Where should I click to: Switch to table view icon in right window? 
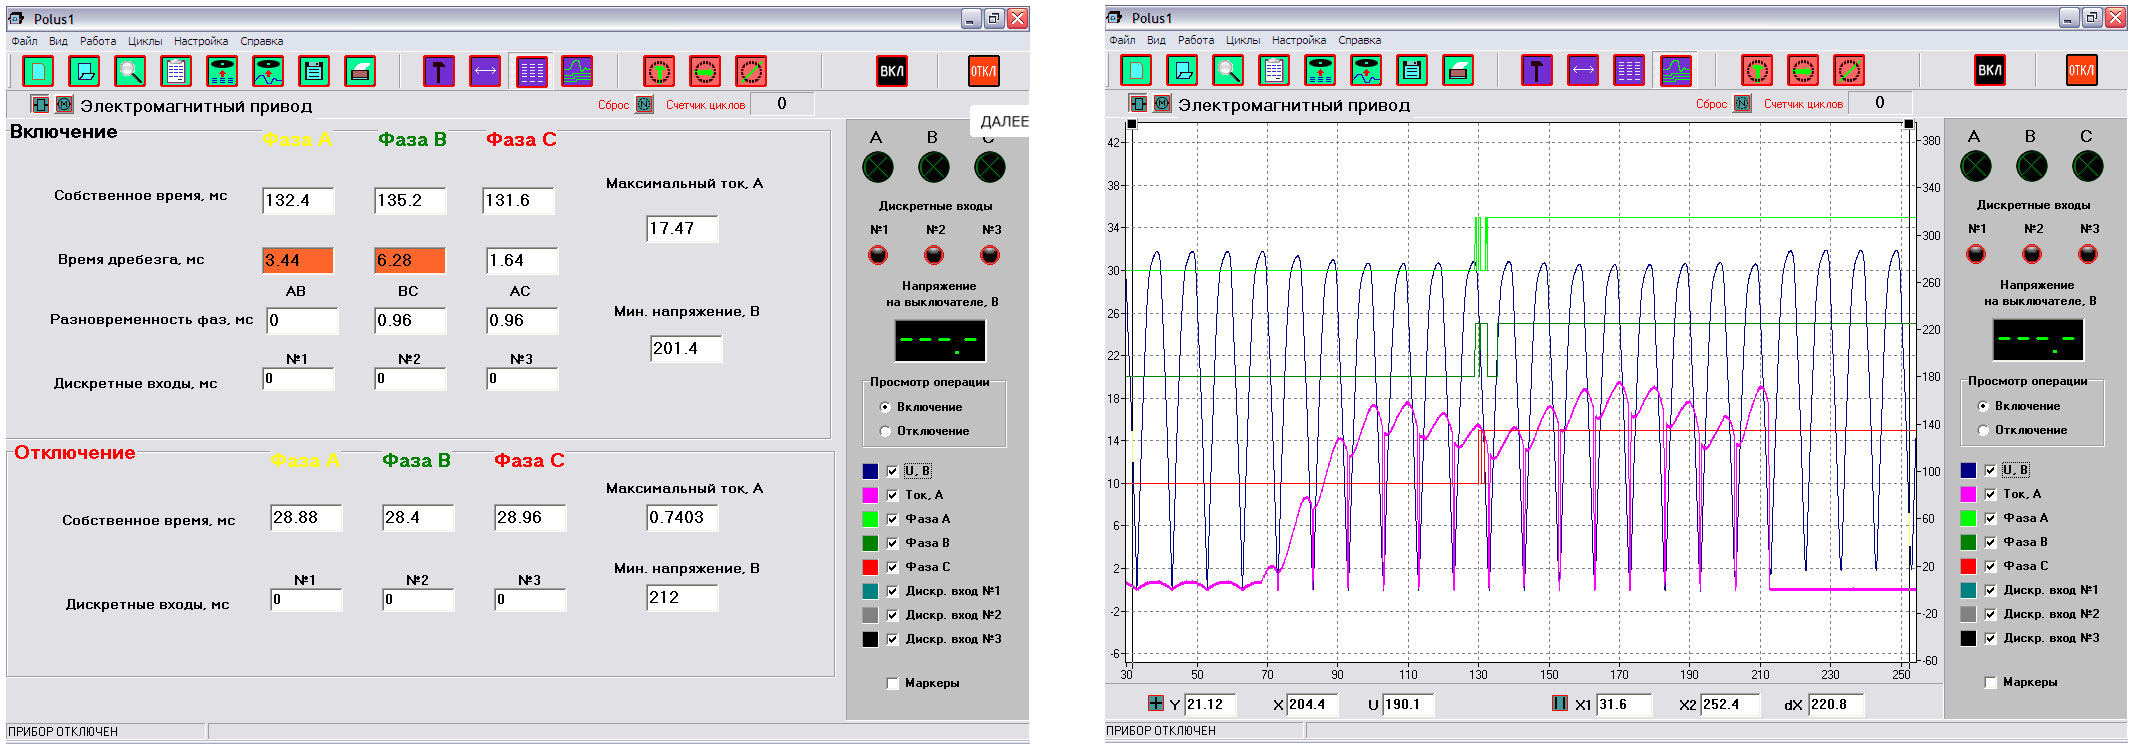pos(1629,70)
